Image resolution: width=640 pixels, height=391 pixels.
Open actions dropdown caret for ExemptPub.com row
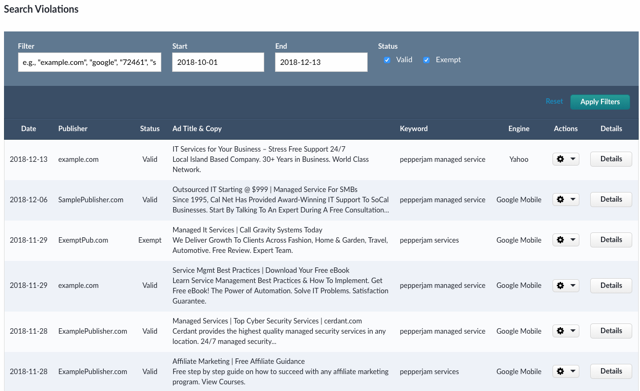click(x=573, y=240)
